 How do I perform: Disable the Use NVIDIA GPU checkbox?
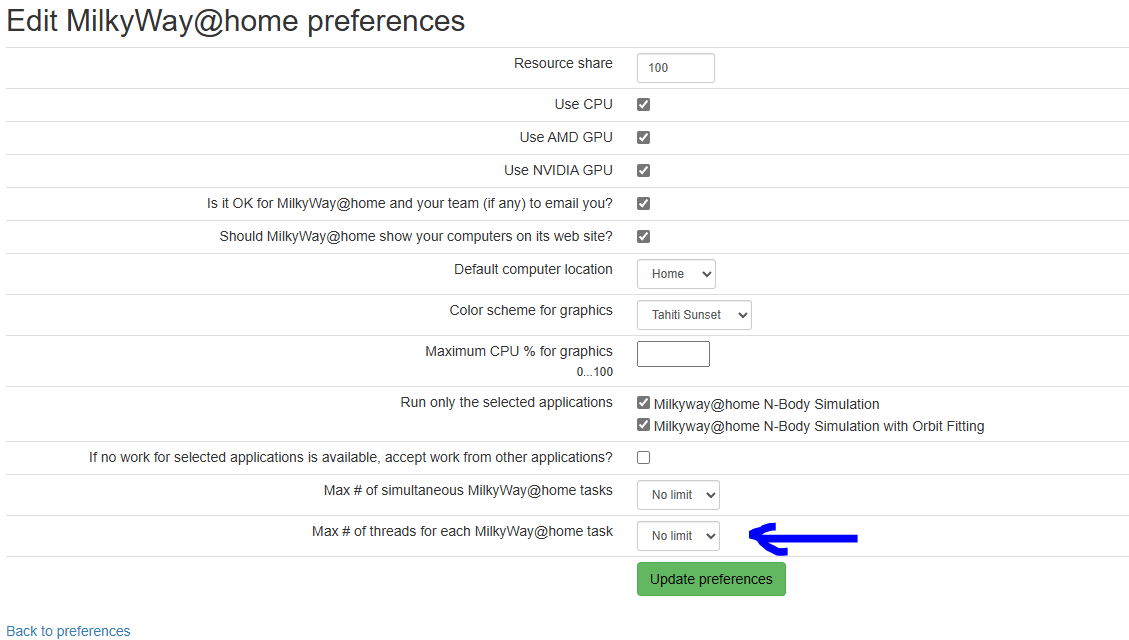(644, 170)
